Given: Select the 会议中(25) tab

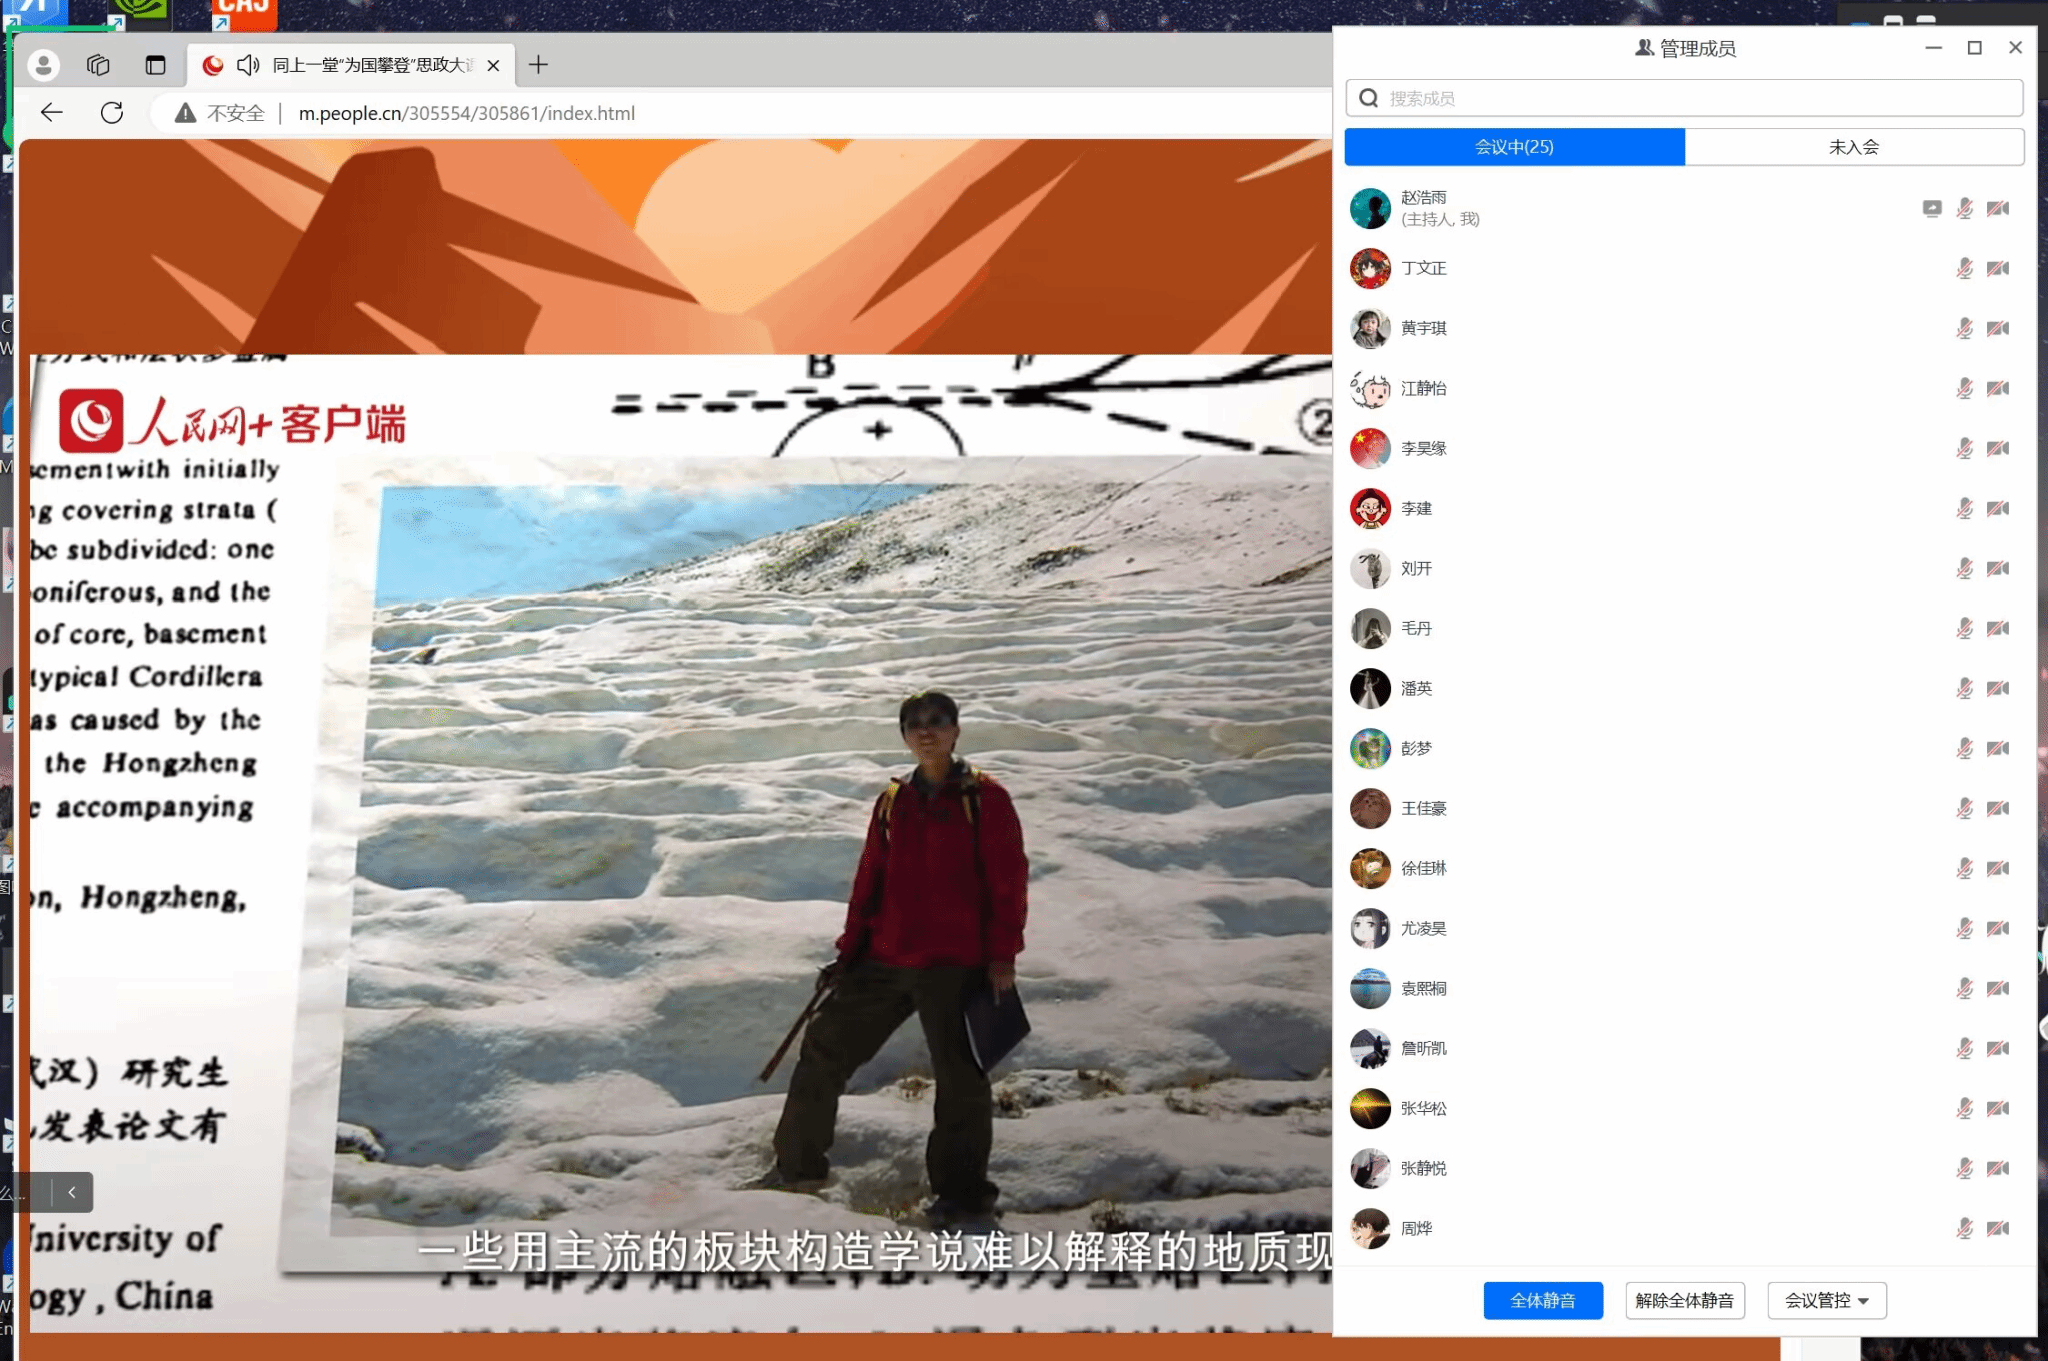Looking at the screenshot, I should pyautogui.click(x=1514, y=147).
